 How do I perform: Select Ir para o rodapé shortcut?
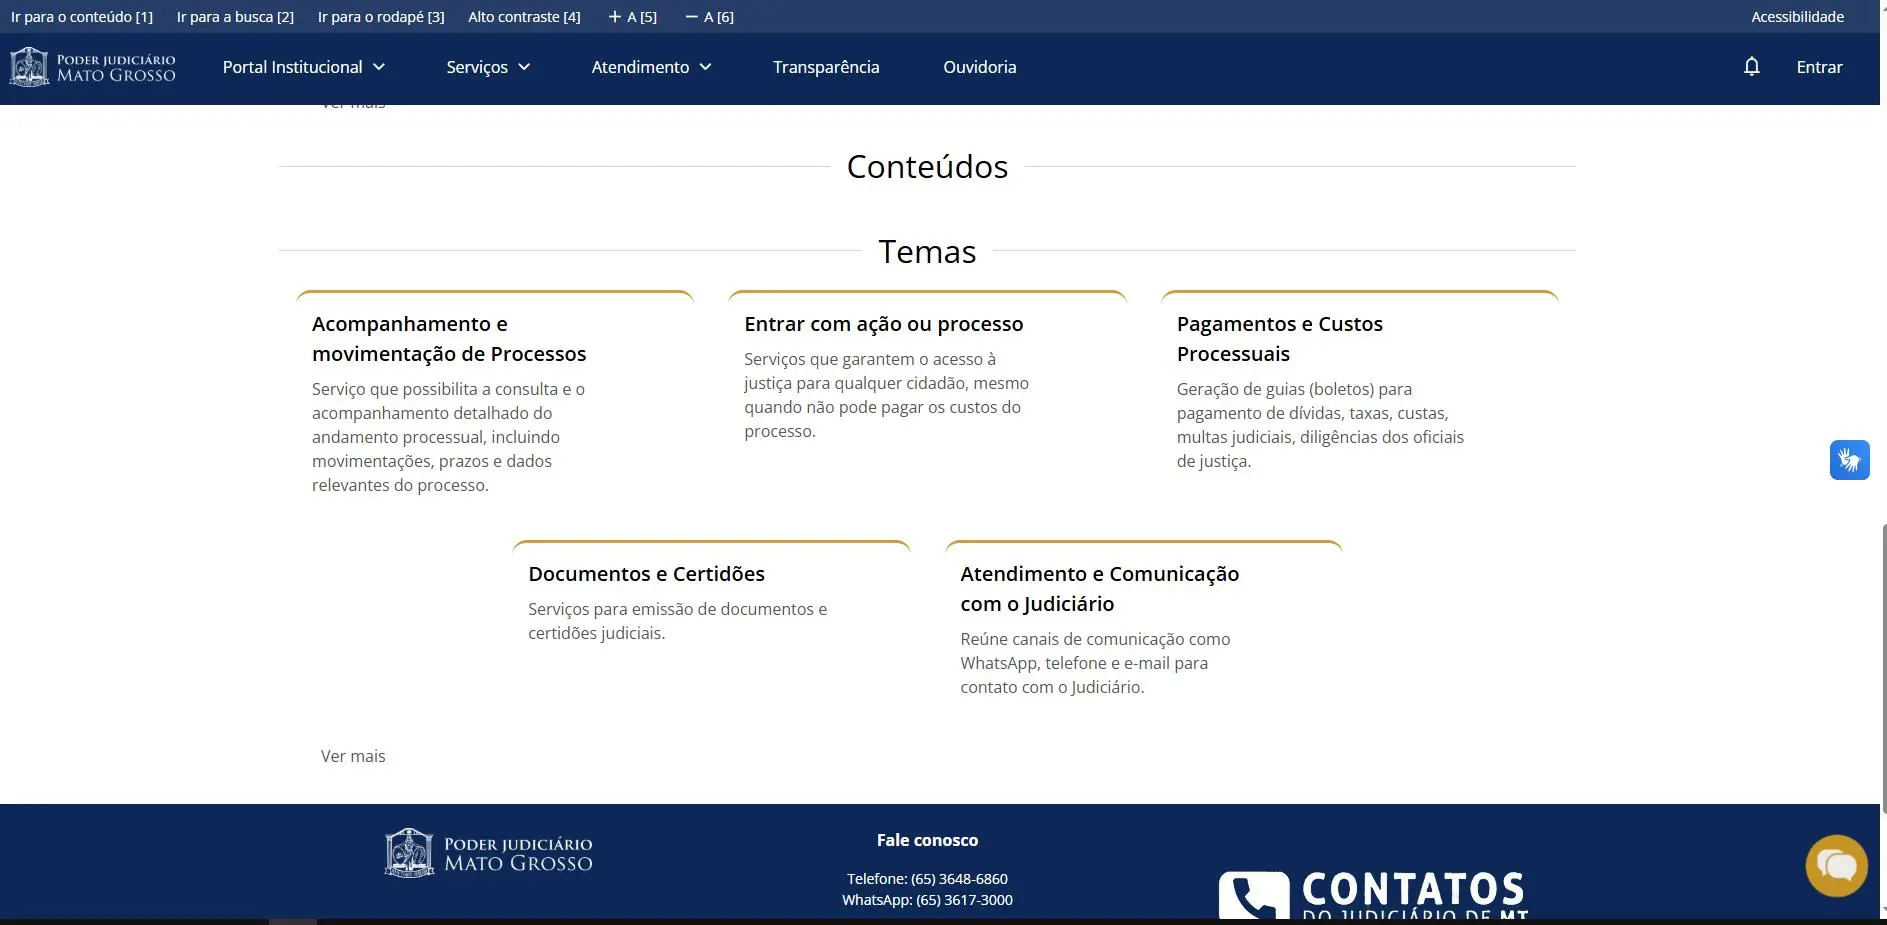click(381, 17)
